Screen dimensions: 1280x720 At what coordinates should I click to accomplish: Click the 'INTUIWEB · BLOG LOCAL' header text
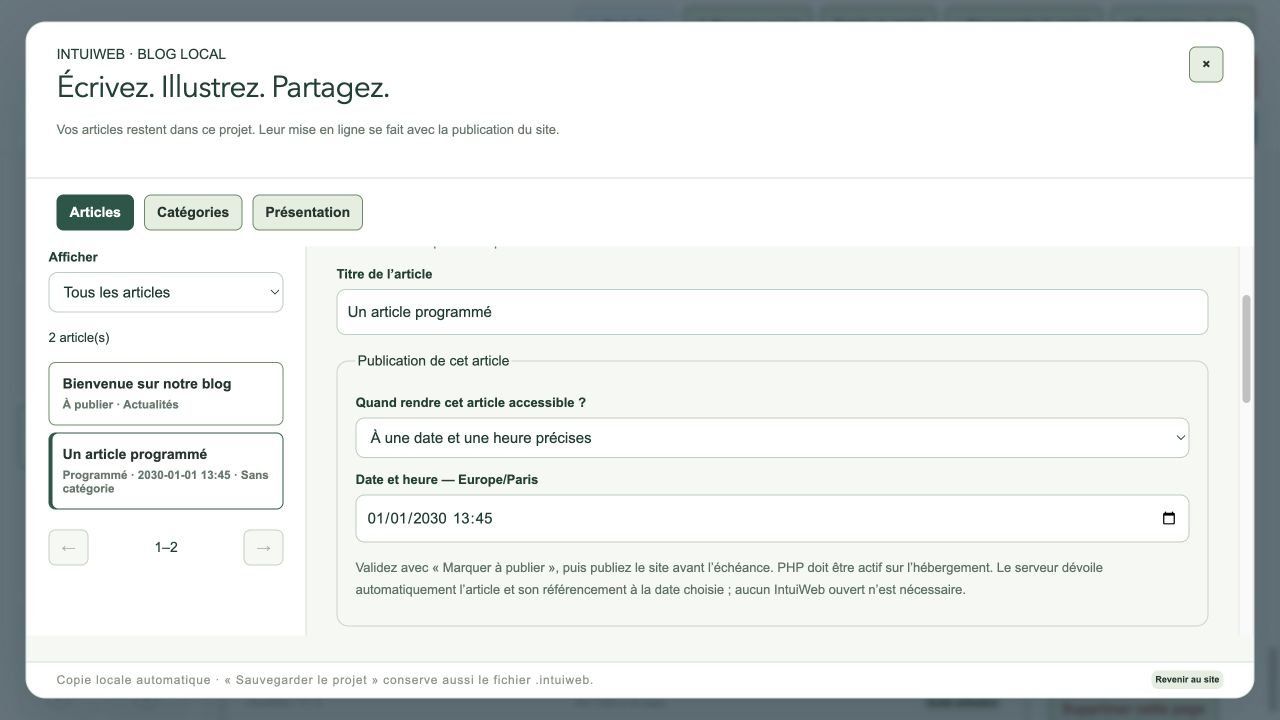(141, 54)
